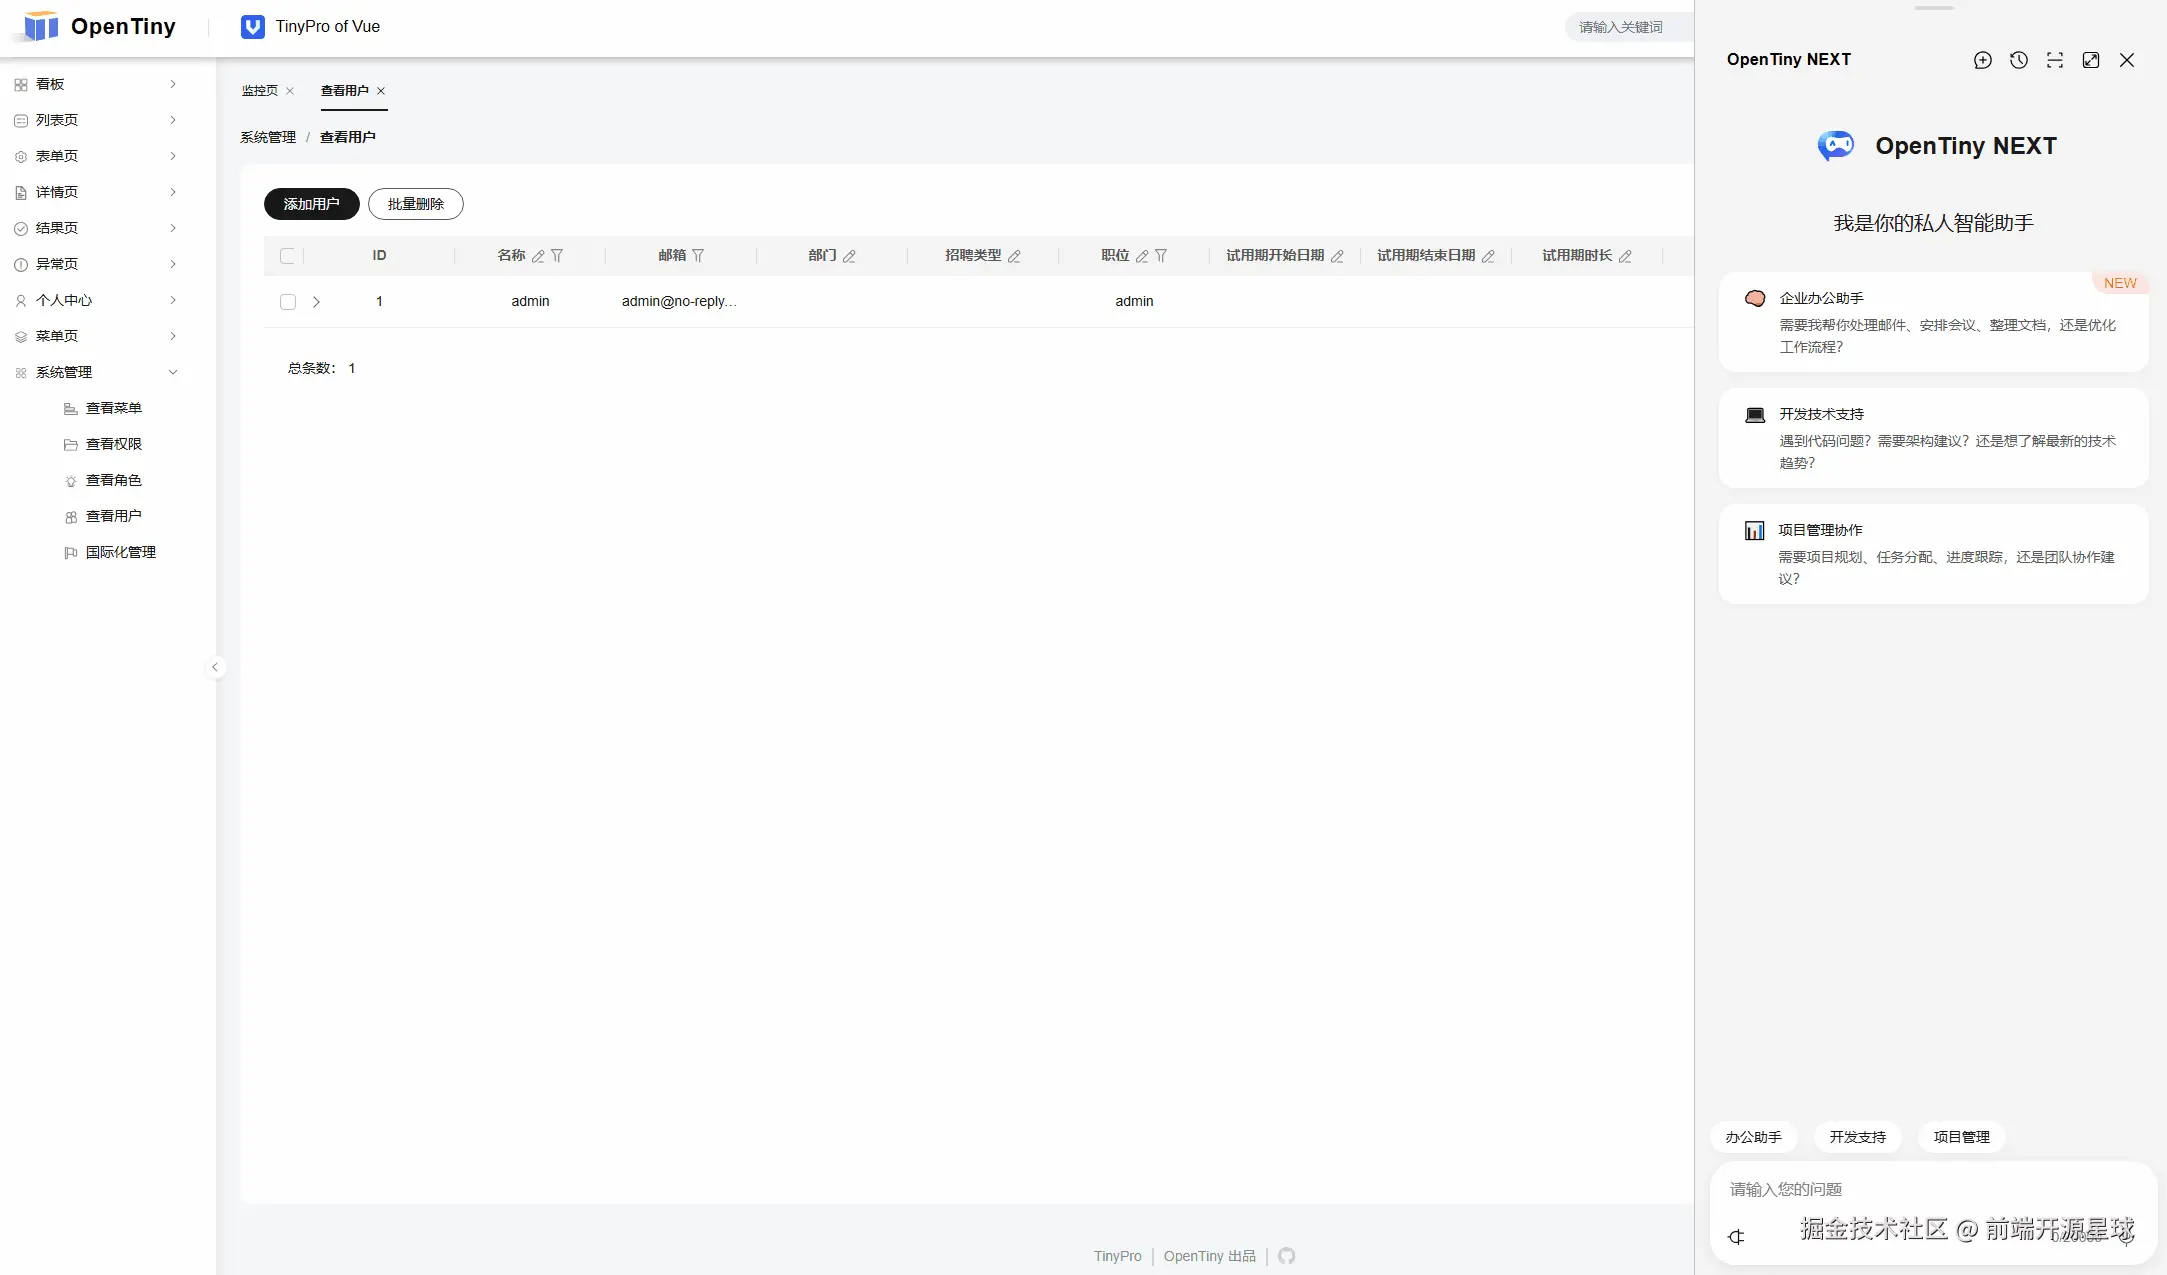The image size is (2167, 1275).
Task: Open 查看角色 menu item
Action: pyautogui.click(x=113, y=480)
